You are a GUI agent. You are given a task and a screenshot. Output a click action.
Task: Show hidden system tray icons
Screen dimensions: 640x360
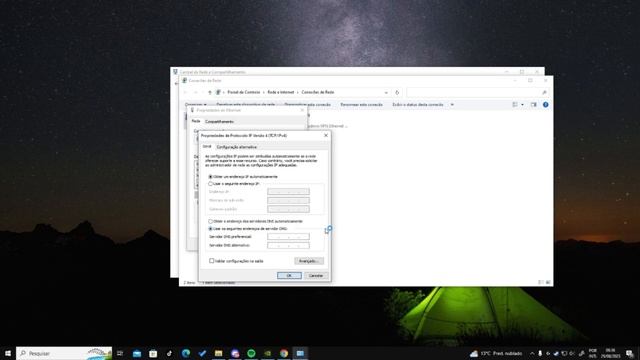[x=532, y=353]
